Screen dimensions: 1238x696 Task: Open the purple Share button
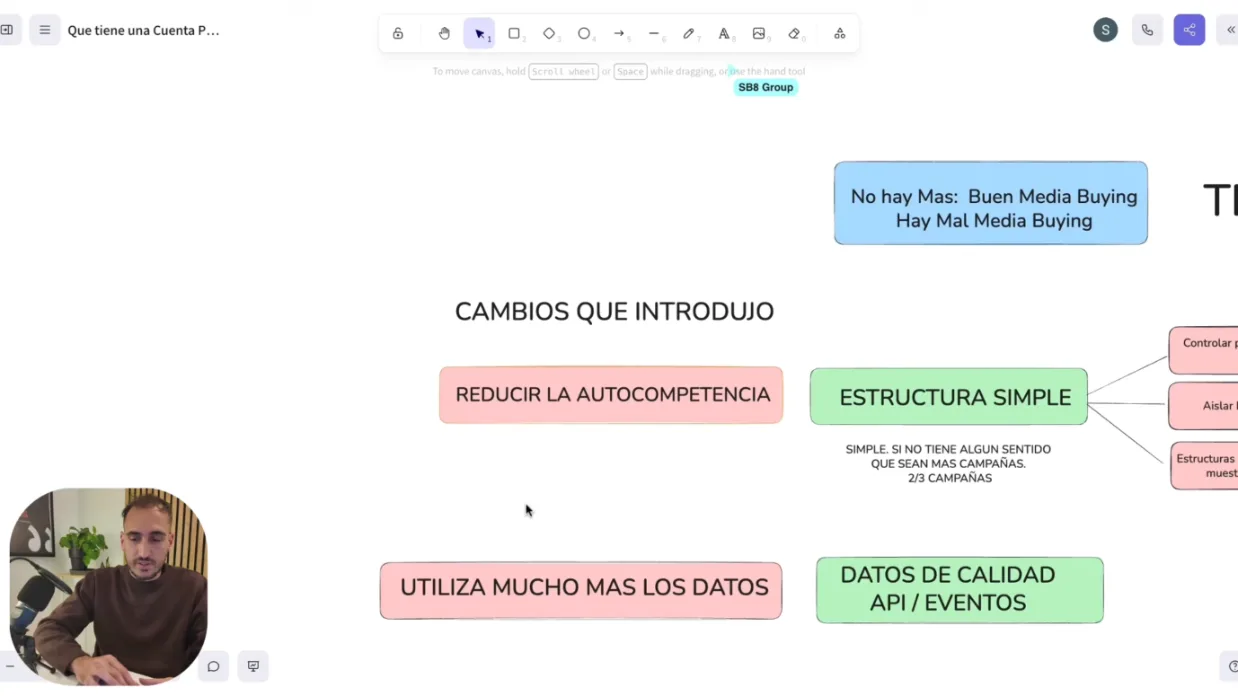(1189, 30)
